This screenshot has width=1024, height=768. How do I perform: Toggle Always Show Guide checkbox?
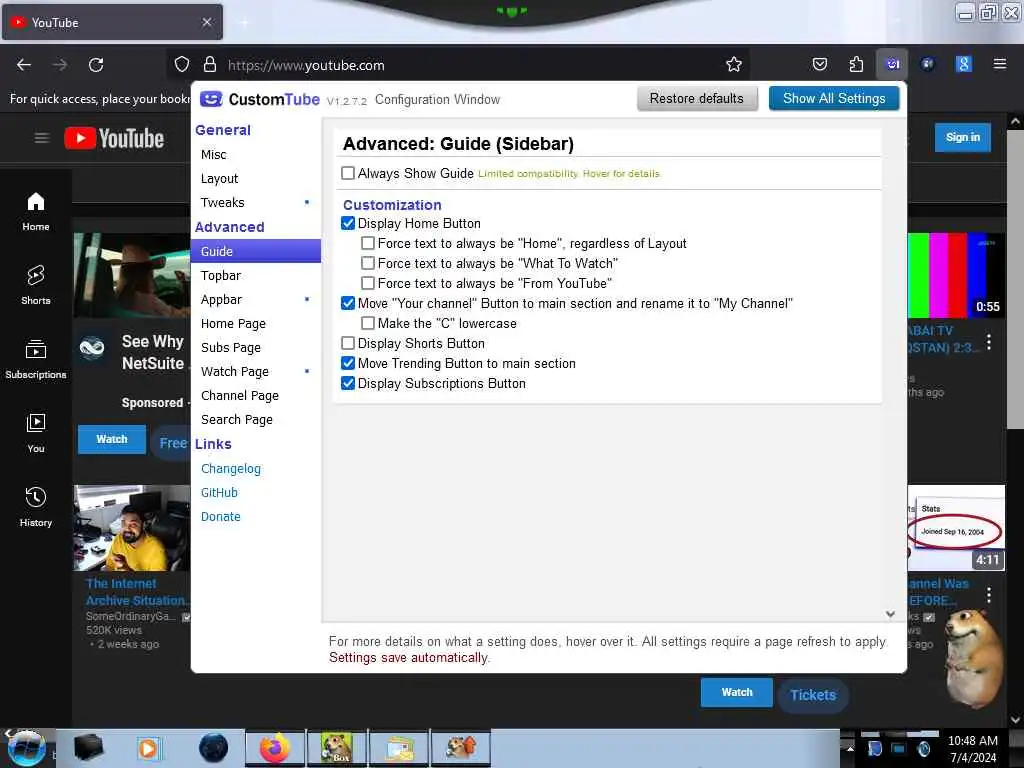348,173
